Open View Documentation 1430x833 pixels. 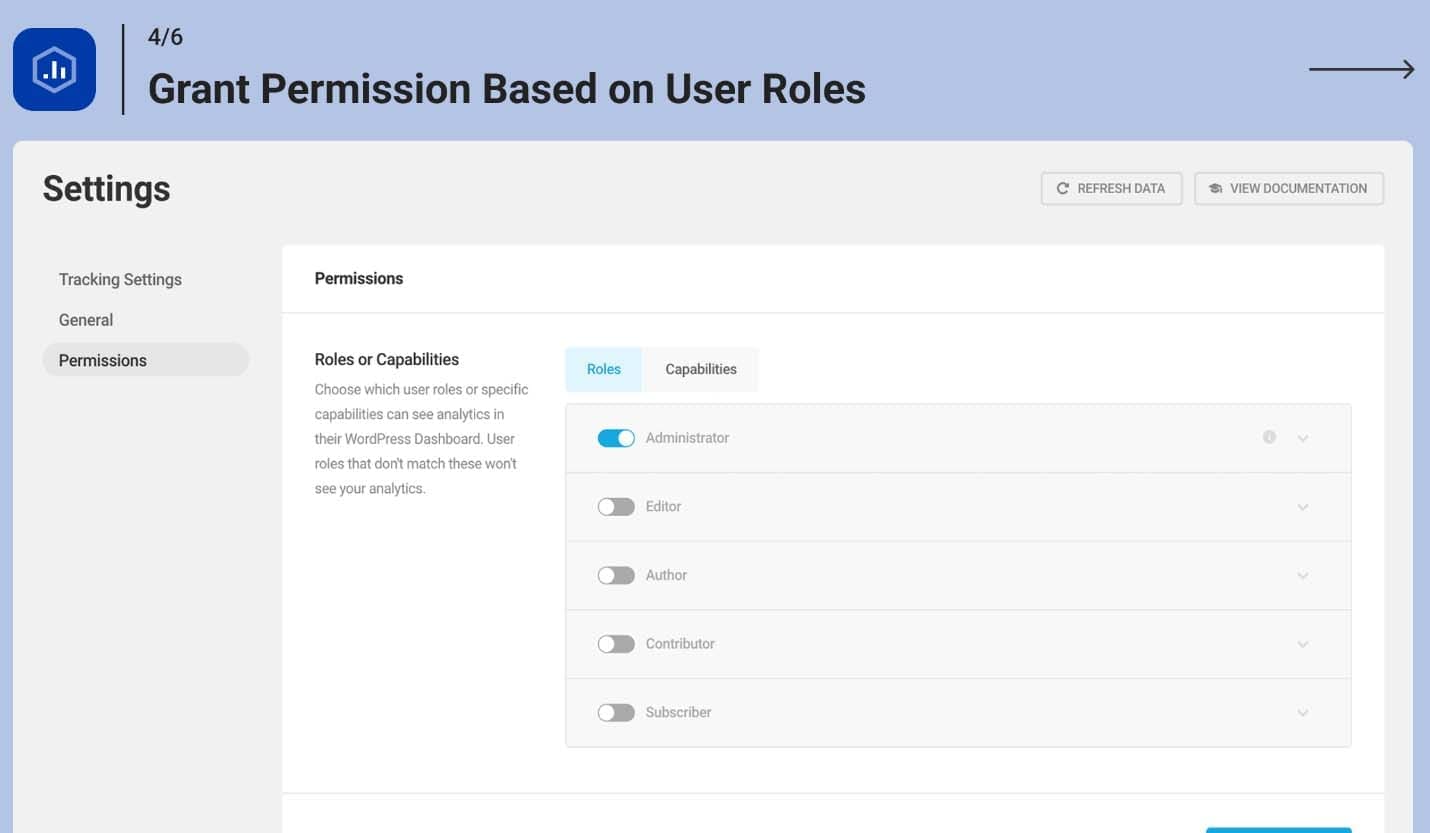pyautogui.click(x=1288, y=188)
